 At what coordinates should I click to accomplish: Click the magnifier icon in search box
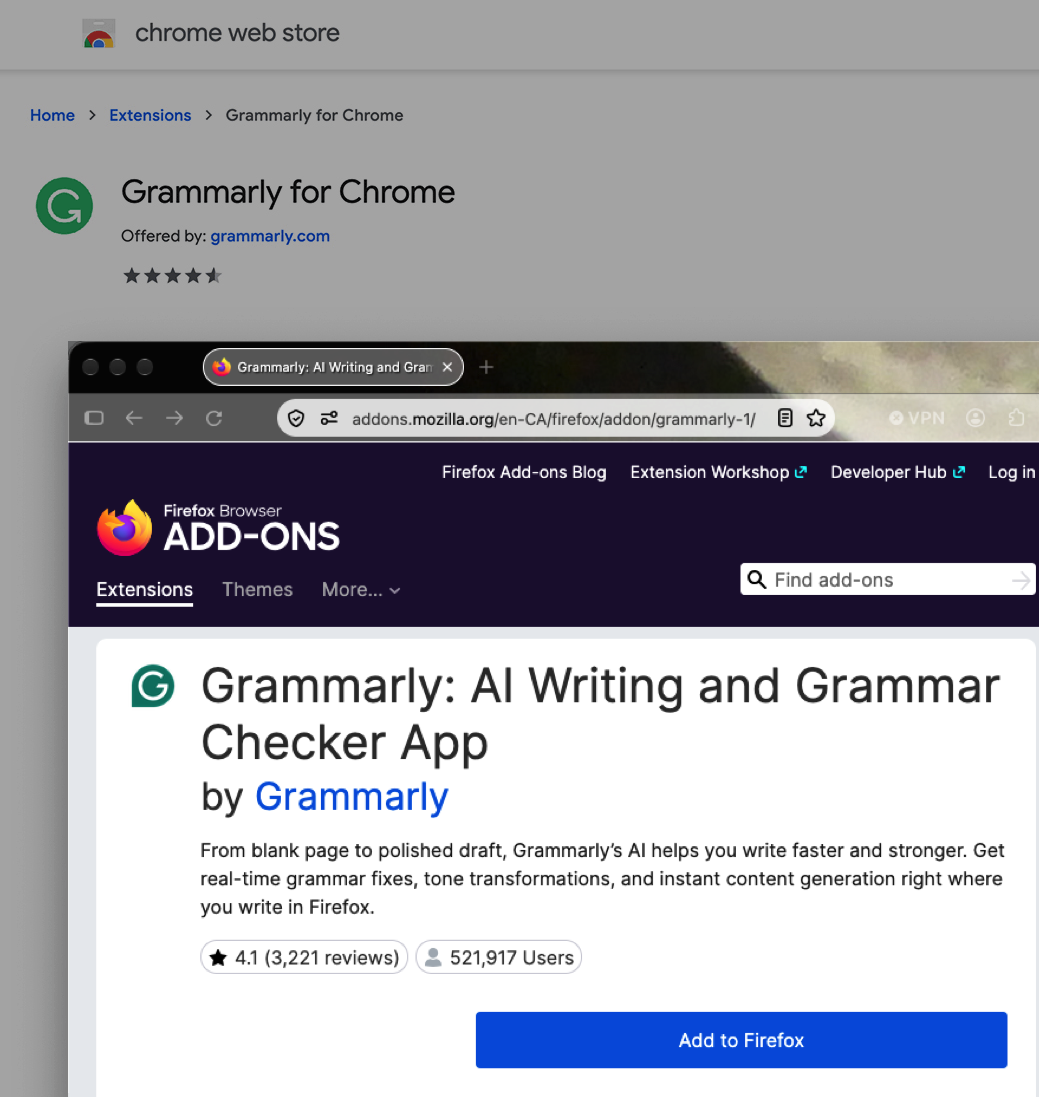(756, 579)
